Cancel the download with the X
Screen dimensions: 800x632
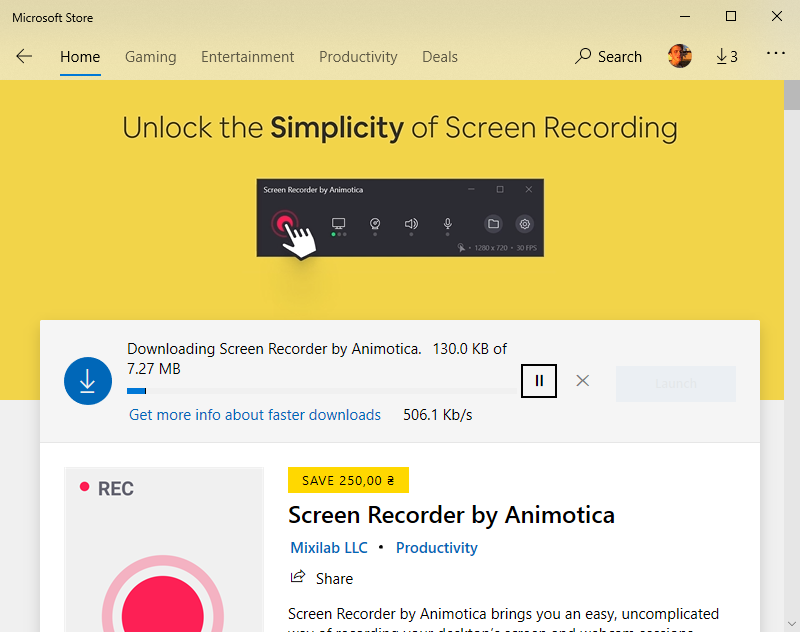pos(583,381)
